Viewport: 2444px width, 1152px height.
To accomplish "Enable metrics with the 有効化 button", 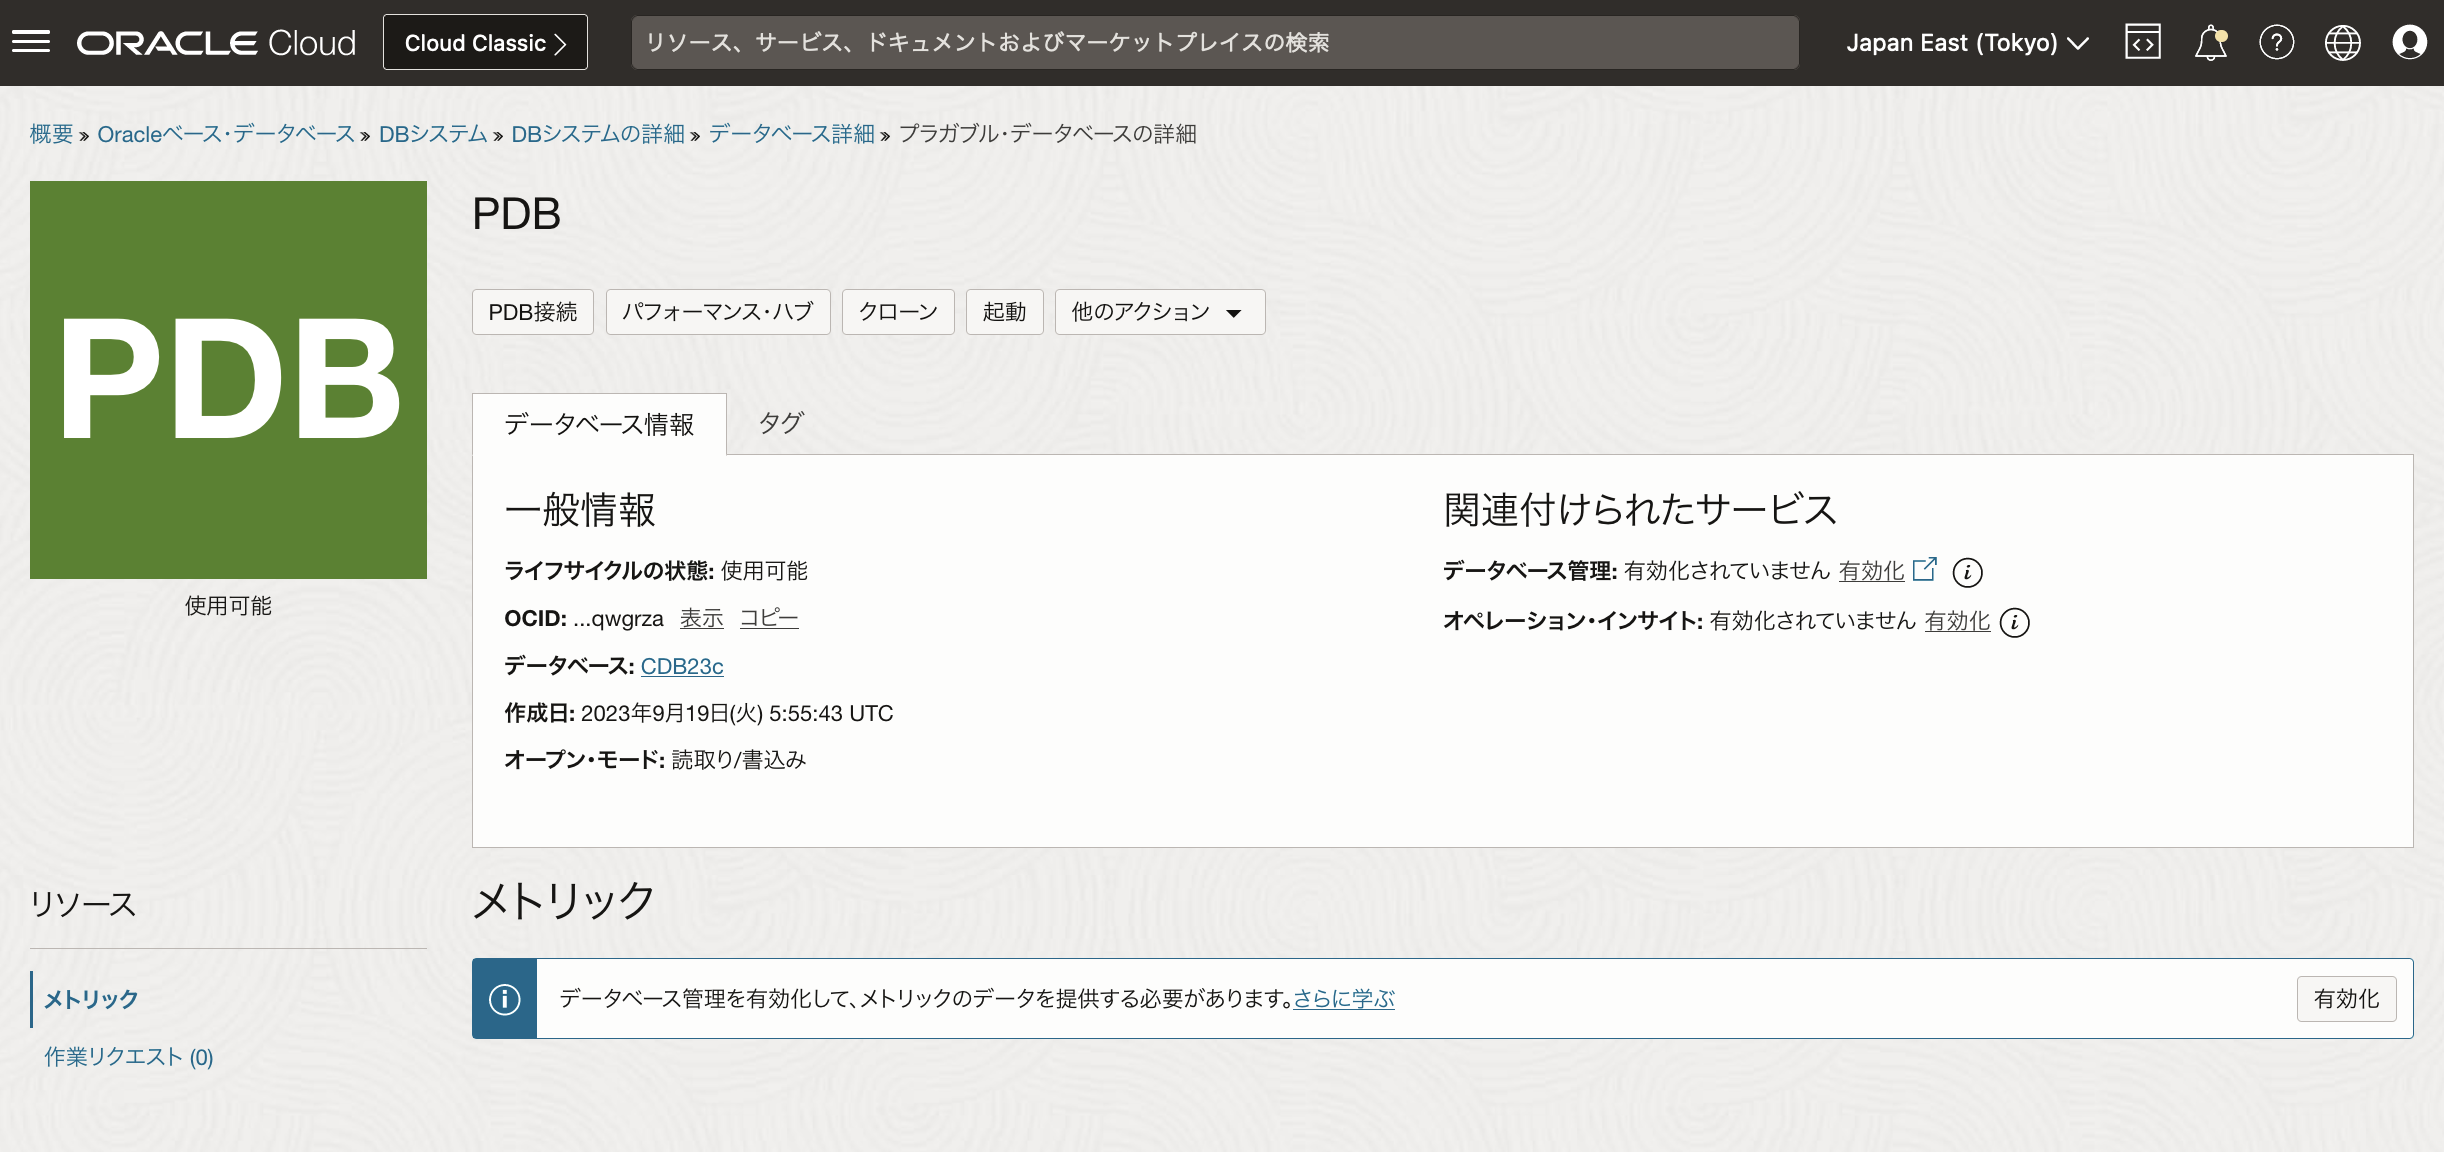I will pos(2346,998).
